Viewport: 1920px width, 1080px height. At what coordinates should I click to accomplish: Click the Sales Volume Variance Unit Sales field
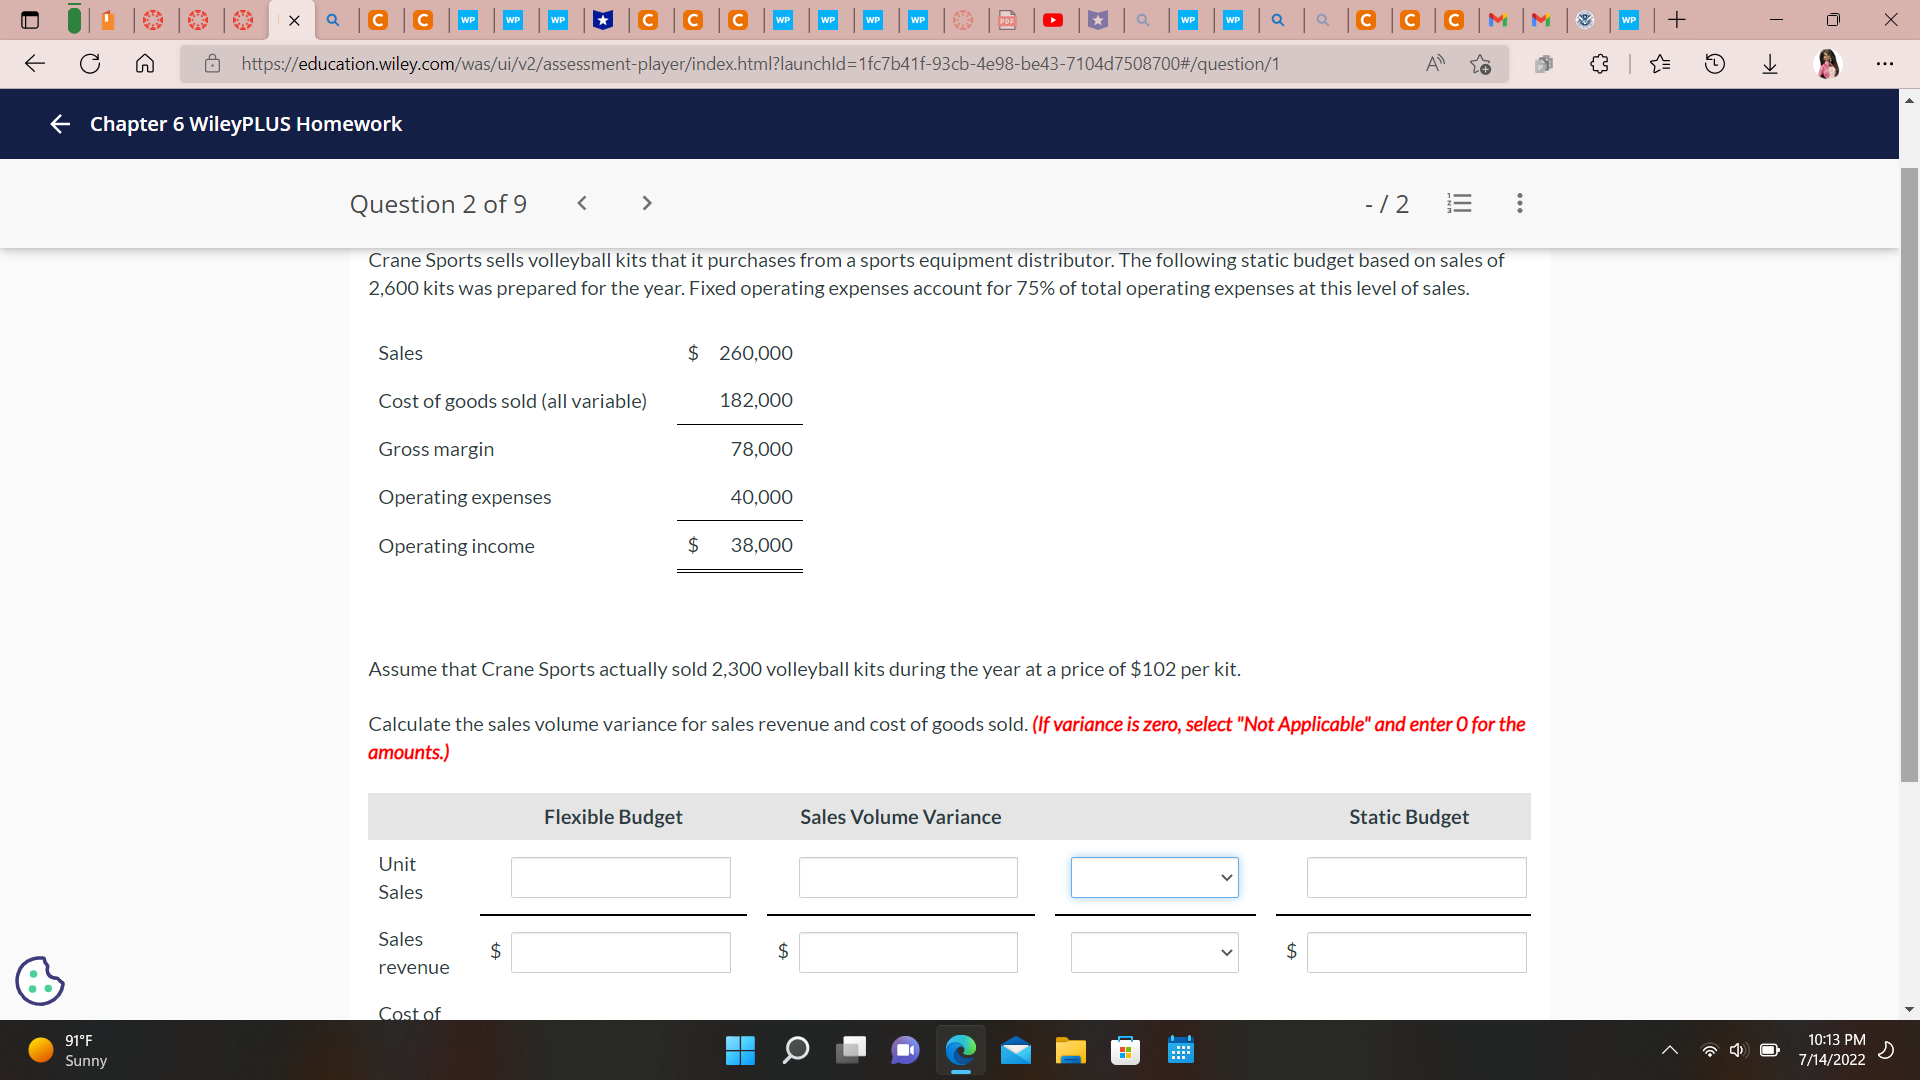pyautogui.click(x=908, y=877)
